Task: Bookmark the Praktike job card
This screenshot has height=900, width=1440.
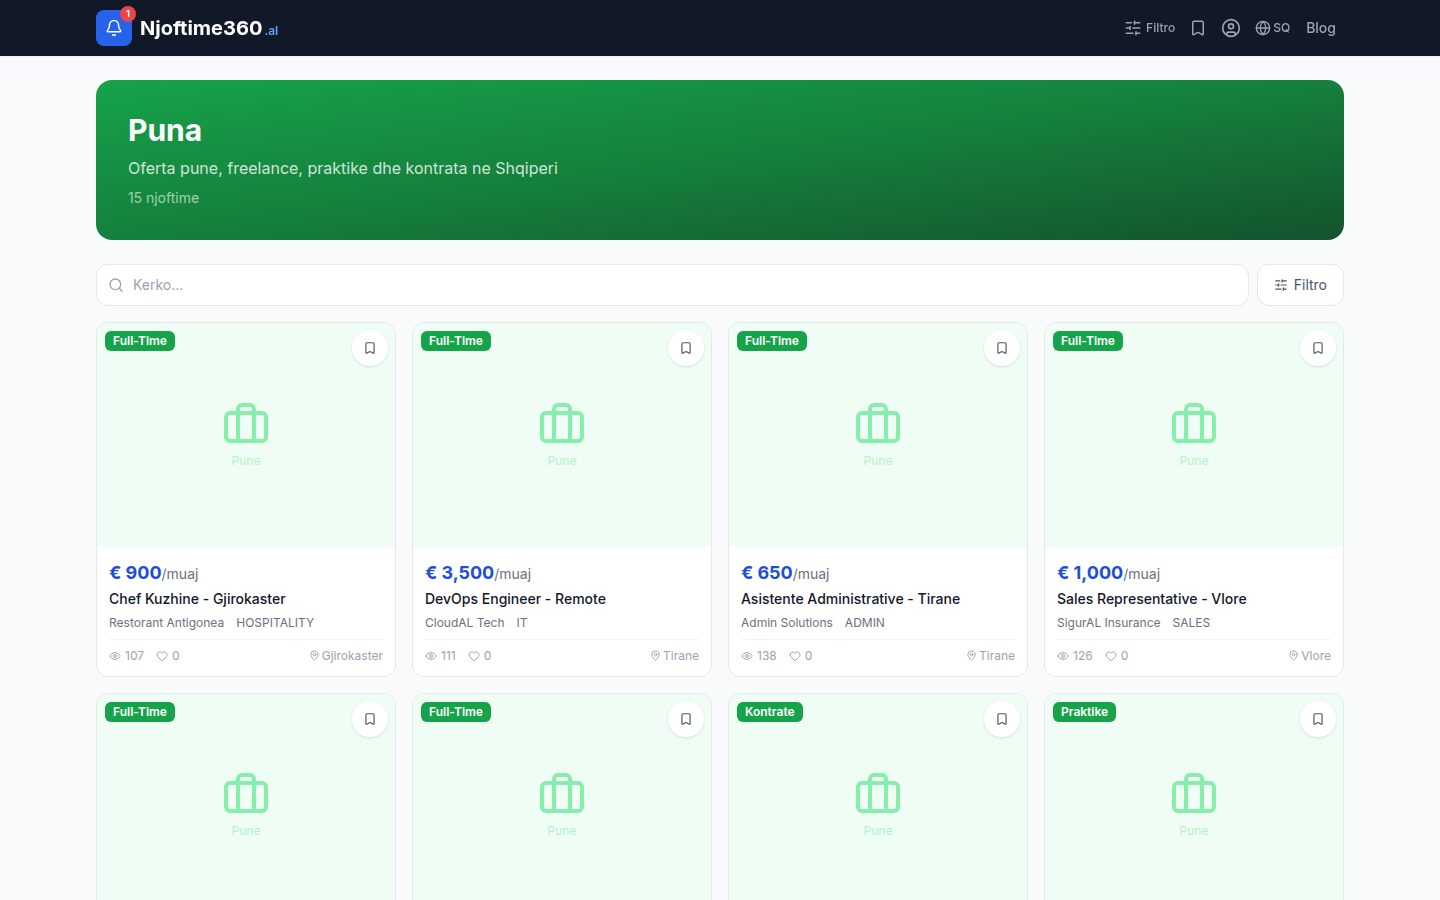Action: pyautogui.click(x=1318, y=719)
